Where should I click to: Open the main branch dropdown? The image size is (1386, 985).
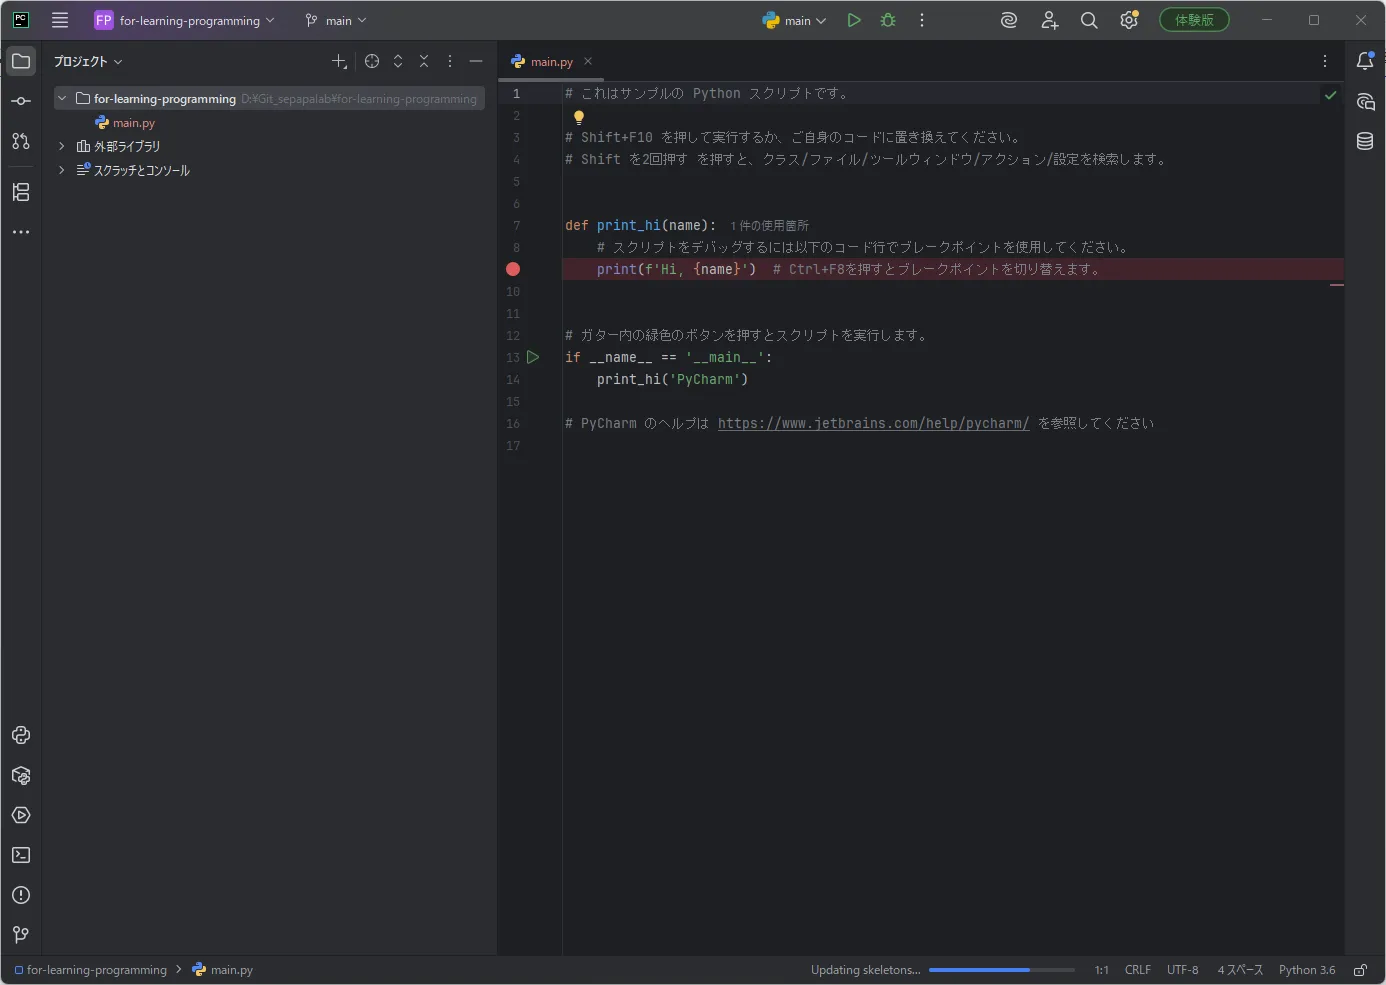[x=336, y=20]
